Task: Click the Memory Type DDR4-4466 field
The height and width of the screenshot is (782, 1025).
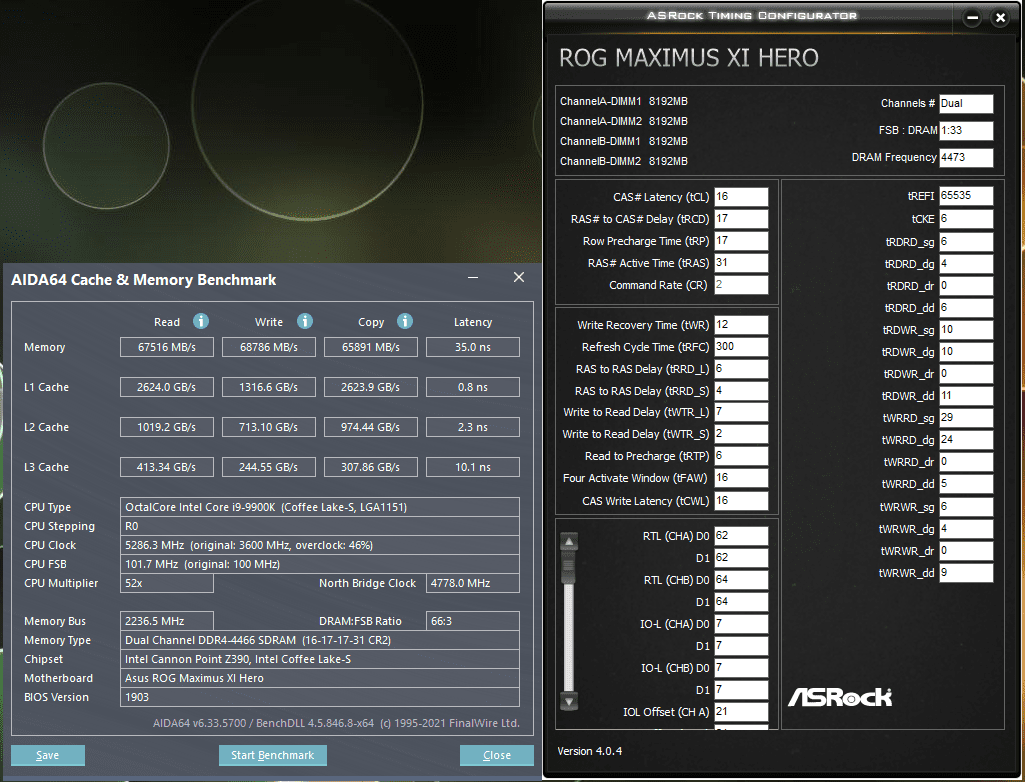Action: pyautogui.click(x=320, y=640)
